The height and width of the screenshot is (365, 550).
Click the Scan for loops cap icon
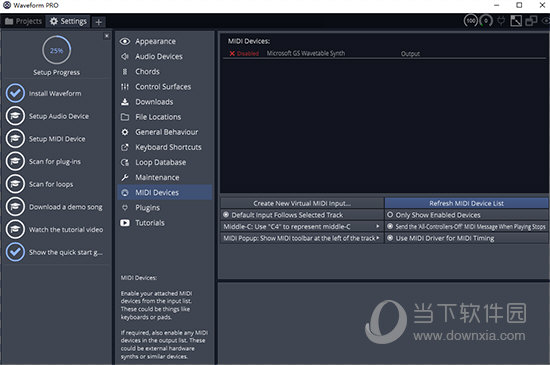15,184
